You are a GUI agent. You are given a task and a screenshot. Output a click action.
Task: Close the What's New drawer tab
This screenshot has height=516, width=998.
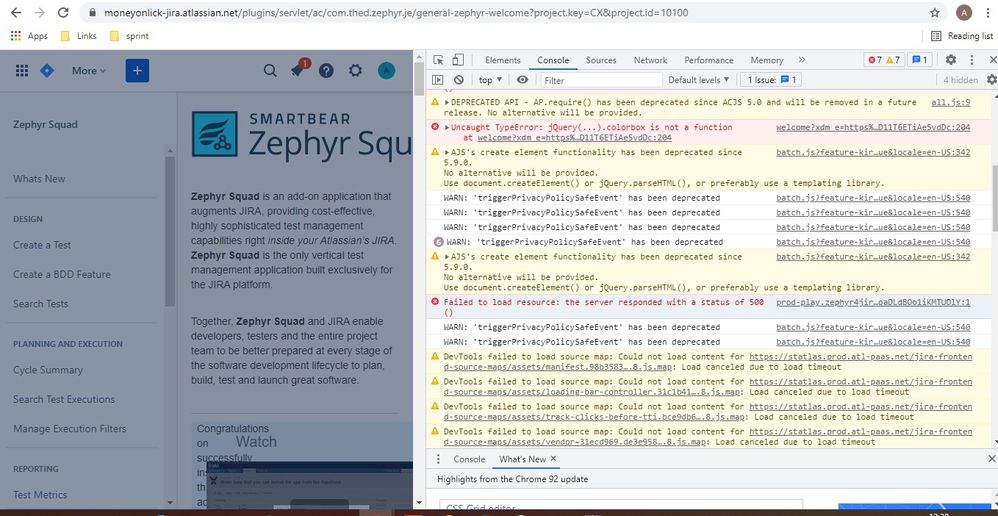coord(553,459)
